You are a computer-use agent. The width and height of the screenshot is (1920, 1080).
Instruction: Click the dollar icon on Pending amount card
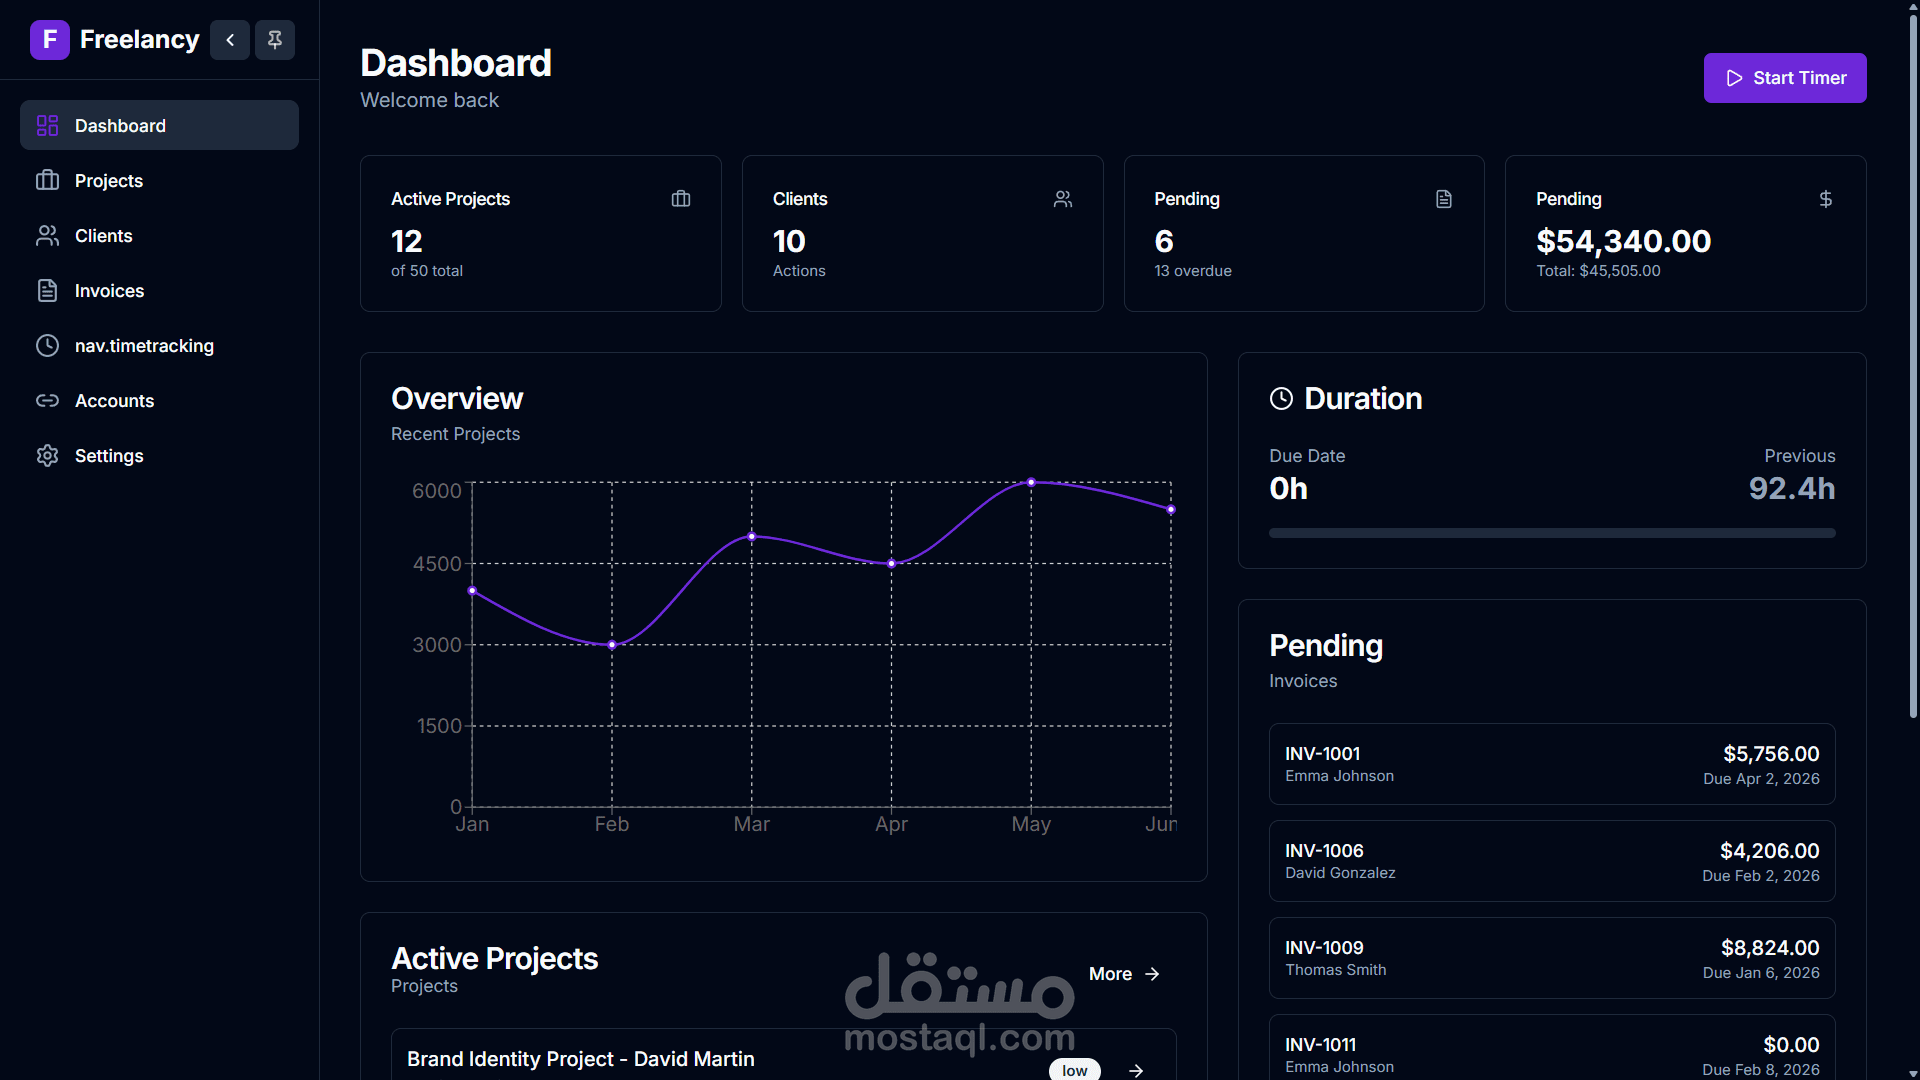pos(1825,199)
